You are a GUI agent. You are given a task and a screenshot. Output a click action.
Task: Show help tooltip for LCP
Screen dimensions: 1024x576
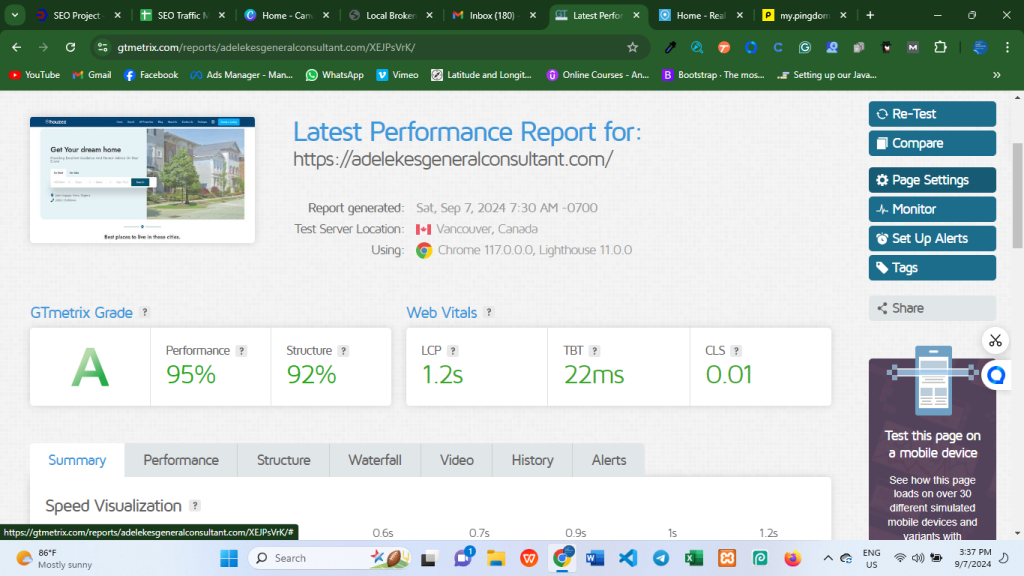click(x=453, y=351)
